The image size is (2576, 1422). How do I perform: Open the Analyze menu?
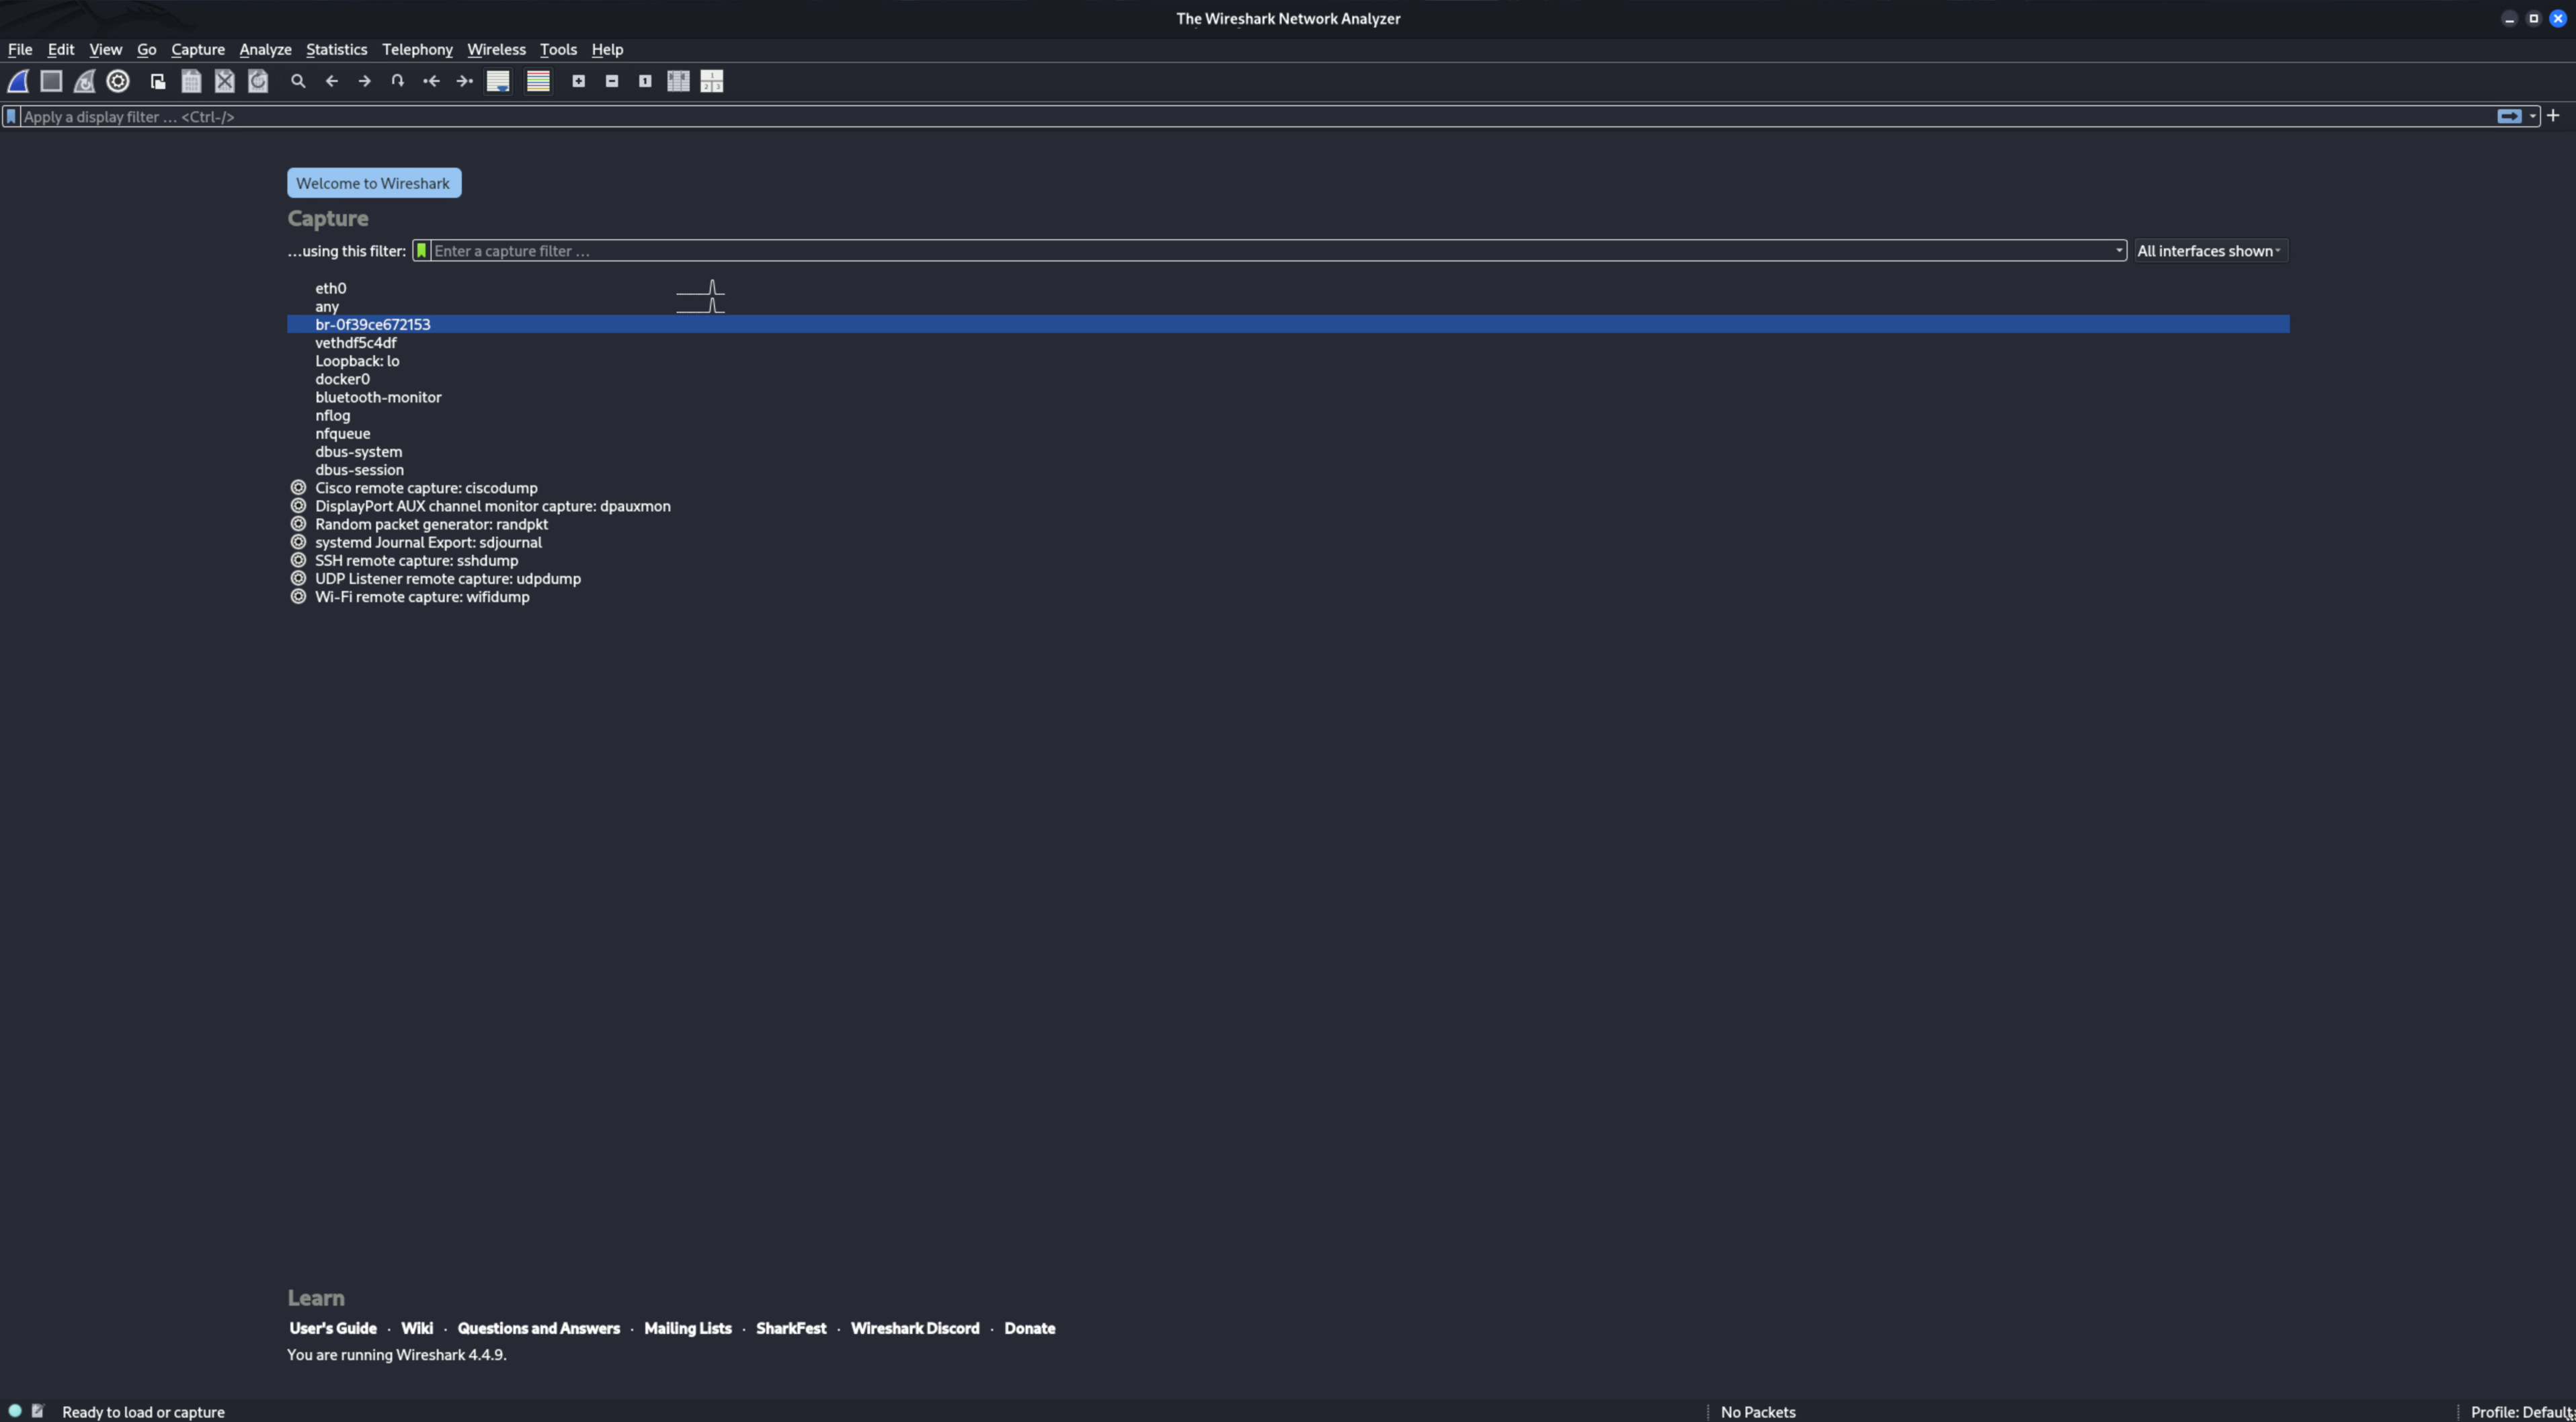pos(265,49)
